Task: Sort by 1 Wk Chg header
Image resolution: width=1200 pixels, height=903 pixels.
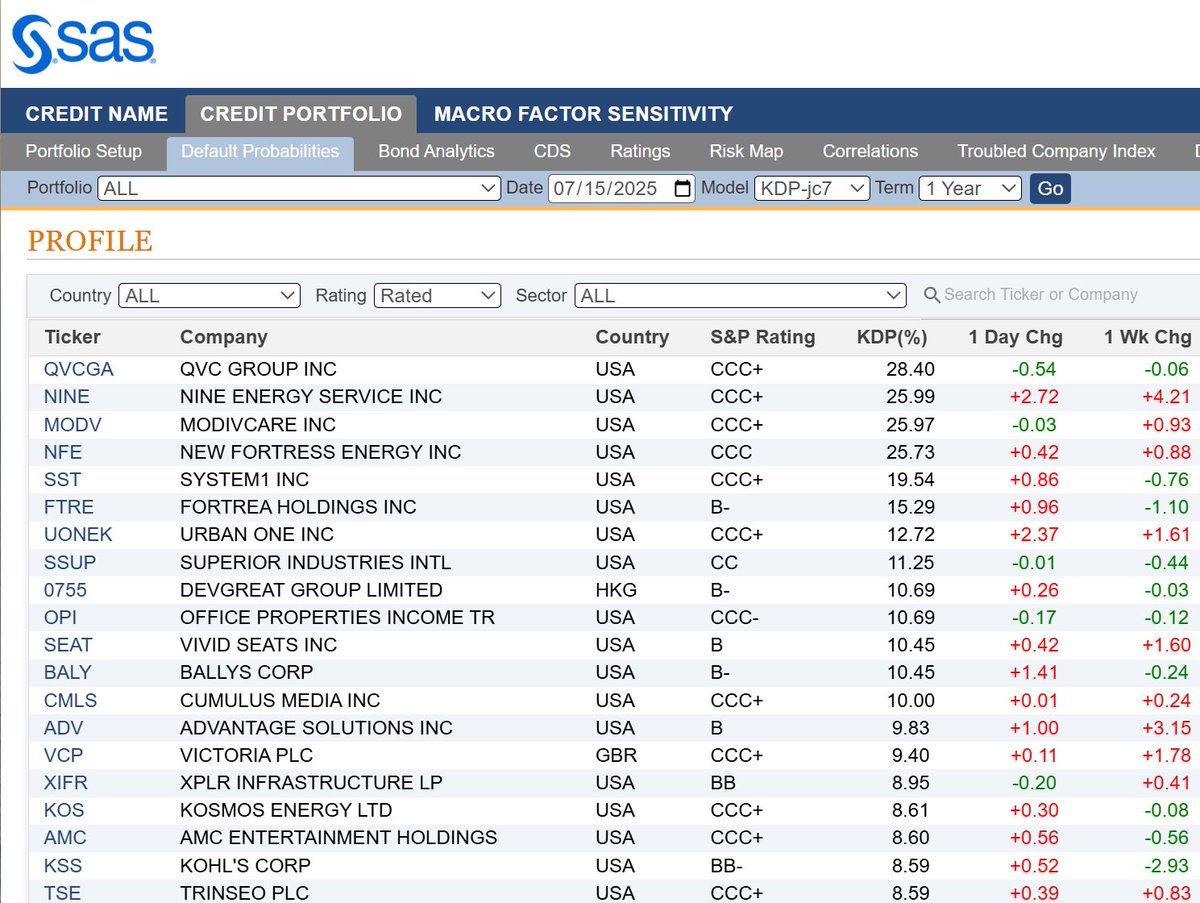Action: [x=1148, y=337]
